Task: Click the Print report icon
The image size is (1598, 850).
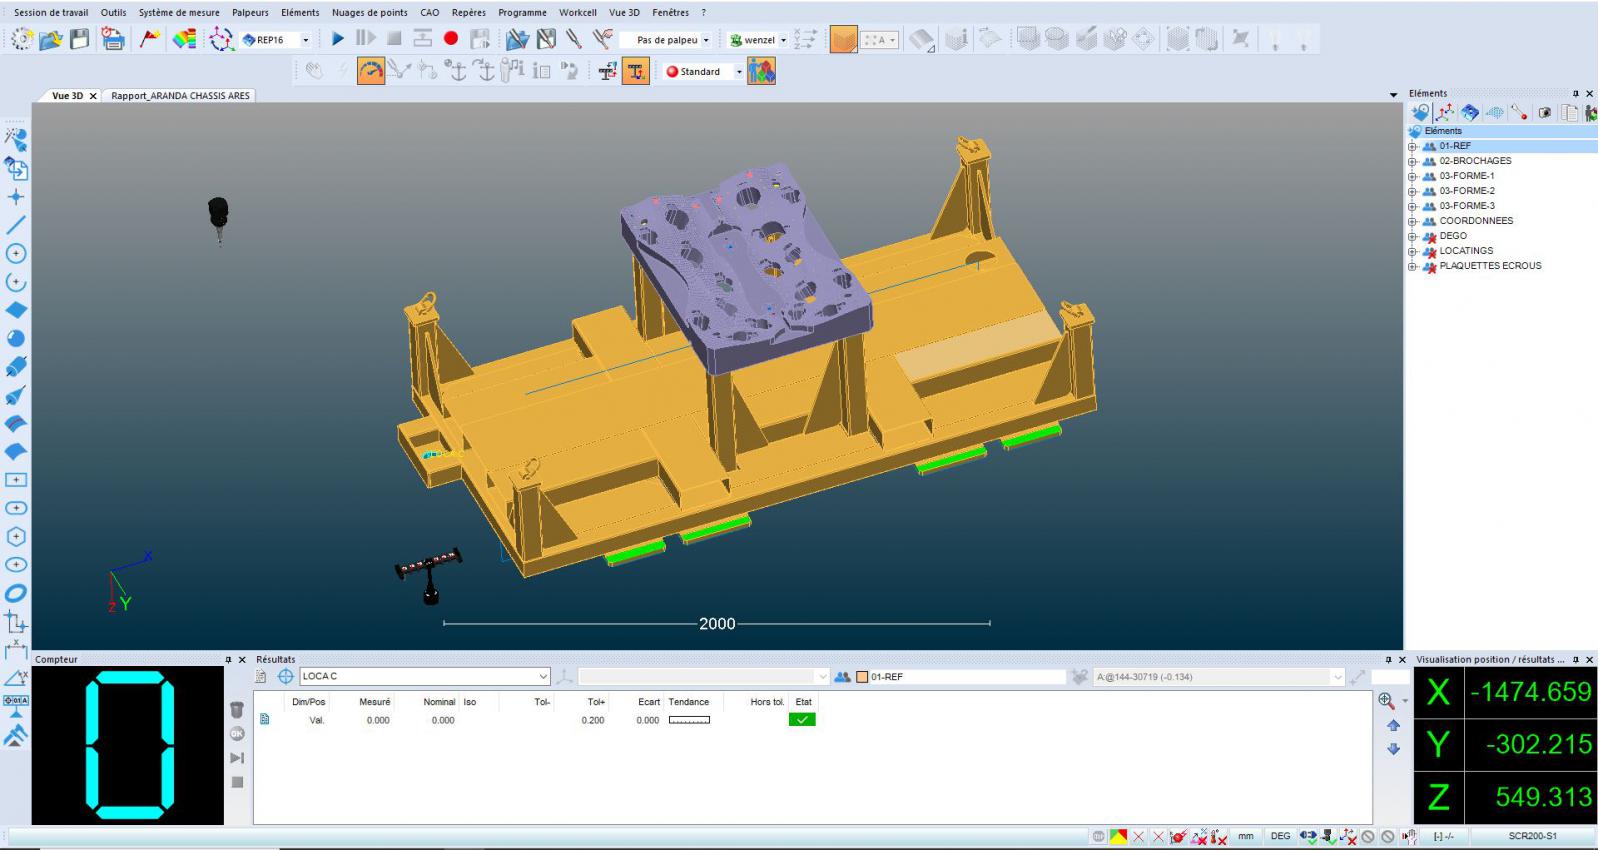Action: (x=113, y=39)
